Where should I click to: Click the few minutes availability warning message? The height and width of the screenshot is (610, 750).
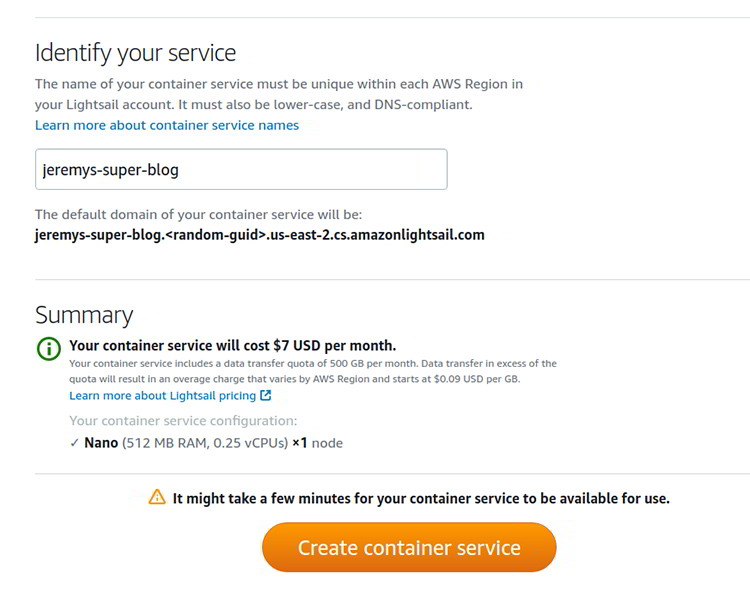click(x=421, y=498)
